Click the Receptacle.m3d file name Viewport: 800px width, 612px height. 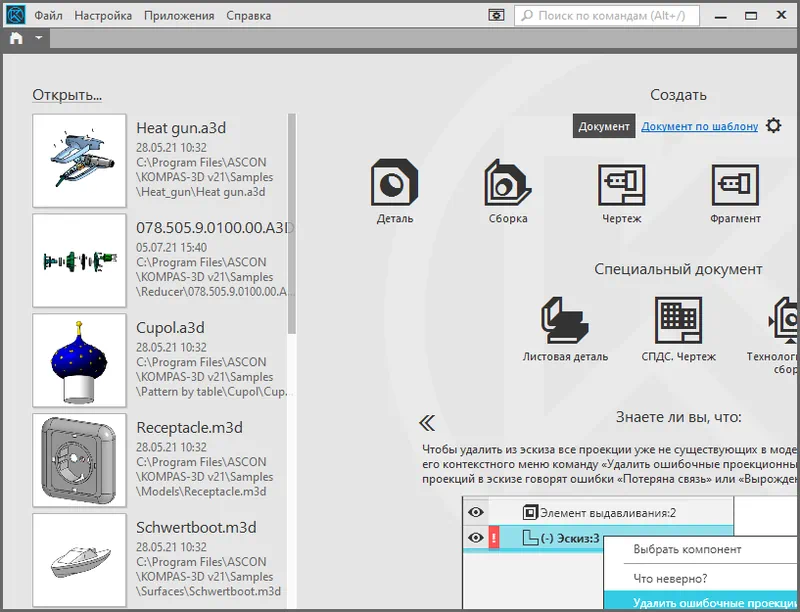click(189, 427)
